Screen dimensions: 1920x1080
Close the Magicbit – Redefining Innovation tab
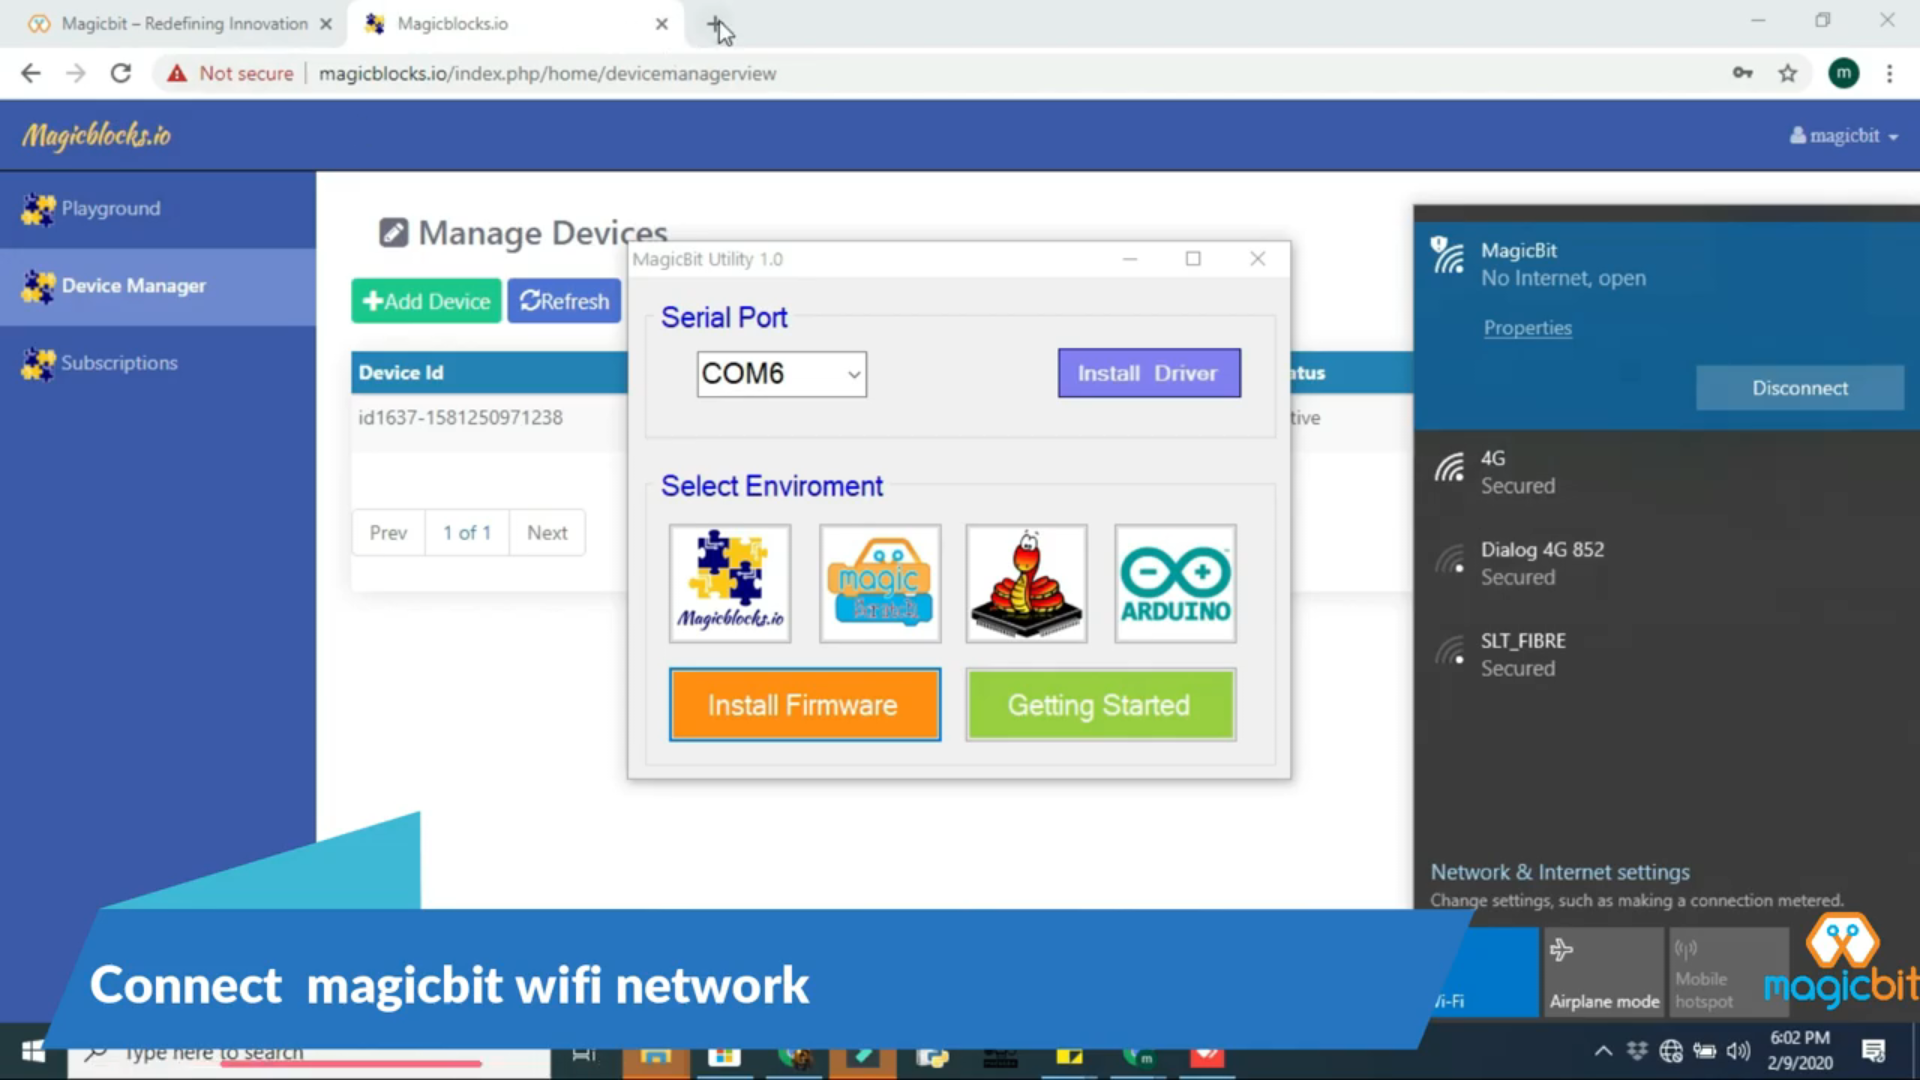326,24
